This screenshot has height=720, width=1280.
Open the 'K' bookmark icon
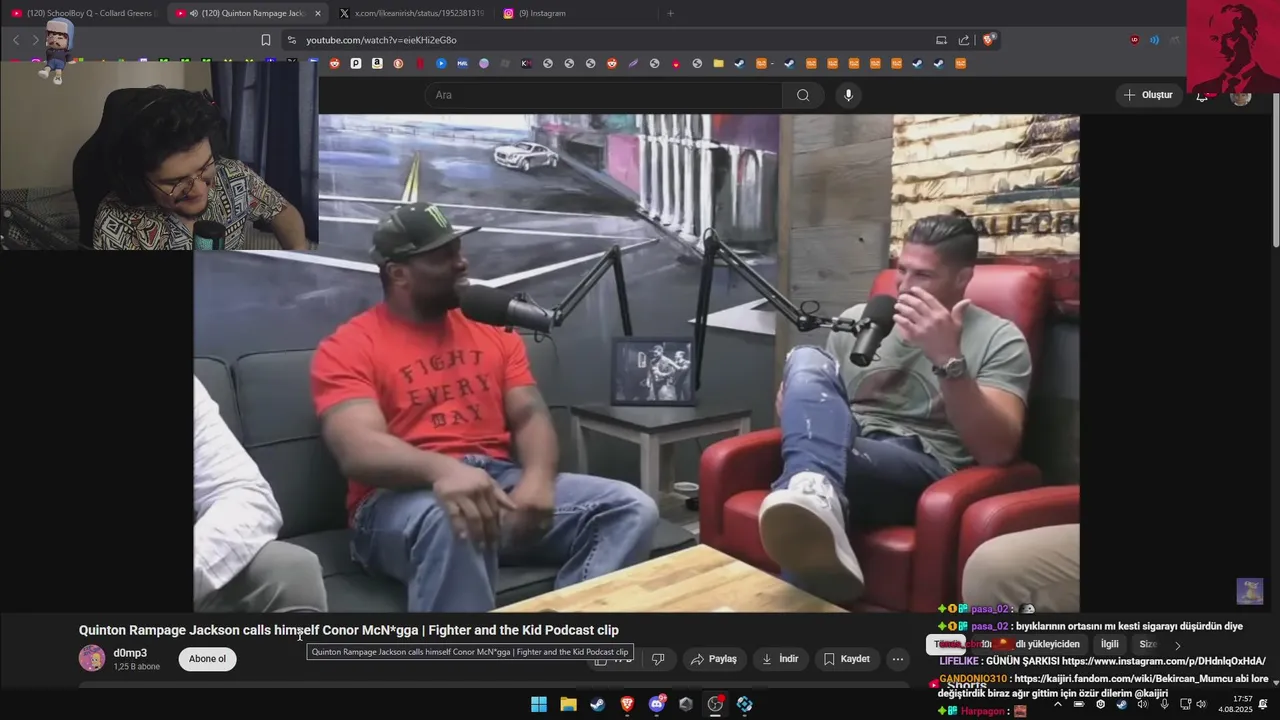pos(526,63)
